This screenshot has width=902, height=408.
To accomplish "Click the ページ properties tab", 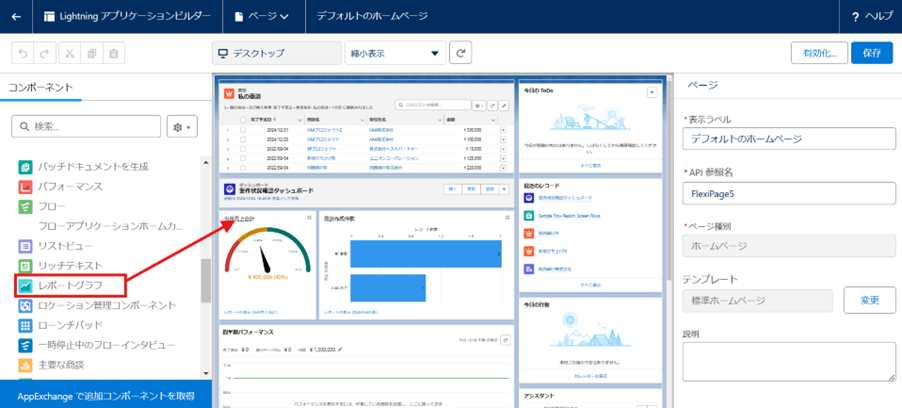I will click(704, 85).
